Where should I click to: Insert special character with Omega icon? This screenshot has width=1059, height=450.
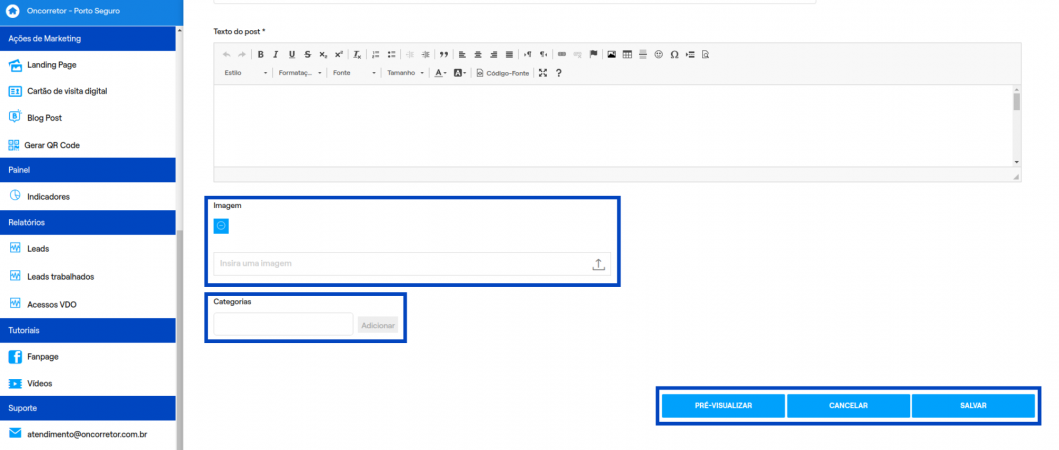(x=674, y=55)
